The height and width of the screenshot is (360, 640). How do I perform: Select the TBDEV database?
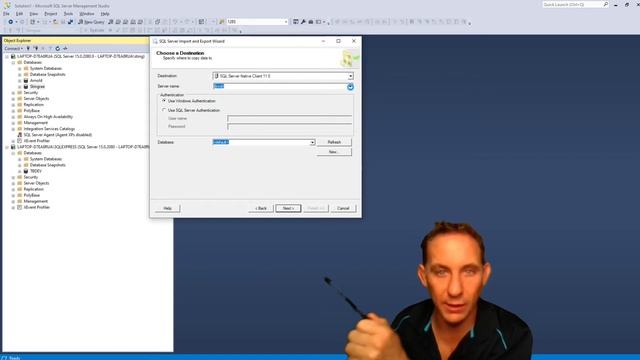pos(36,171)
